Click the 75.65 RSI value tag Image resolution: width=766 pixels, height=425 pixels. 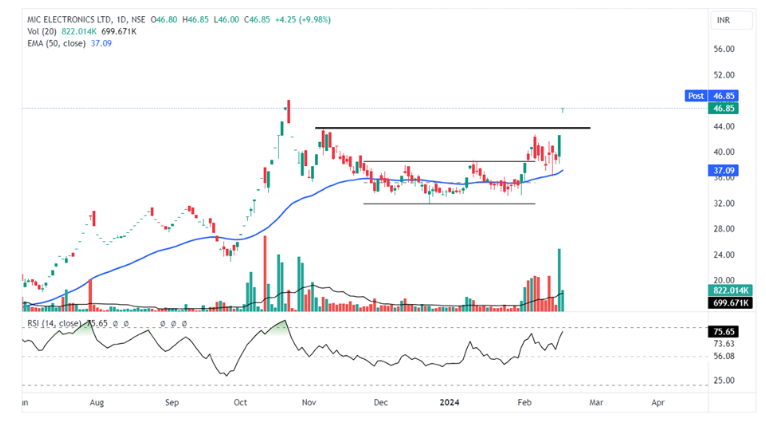tap(724, 330)
